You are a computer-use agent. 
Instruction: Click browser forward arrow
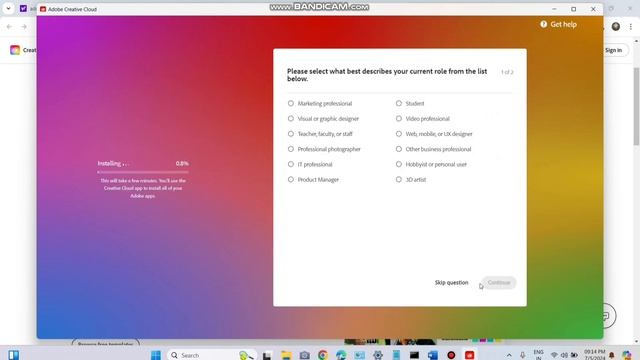pos(24,27)
